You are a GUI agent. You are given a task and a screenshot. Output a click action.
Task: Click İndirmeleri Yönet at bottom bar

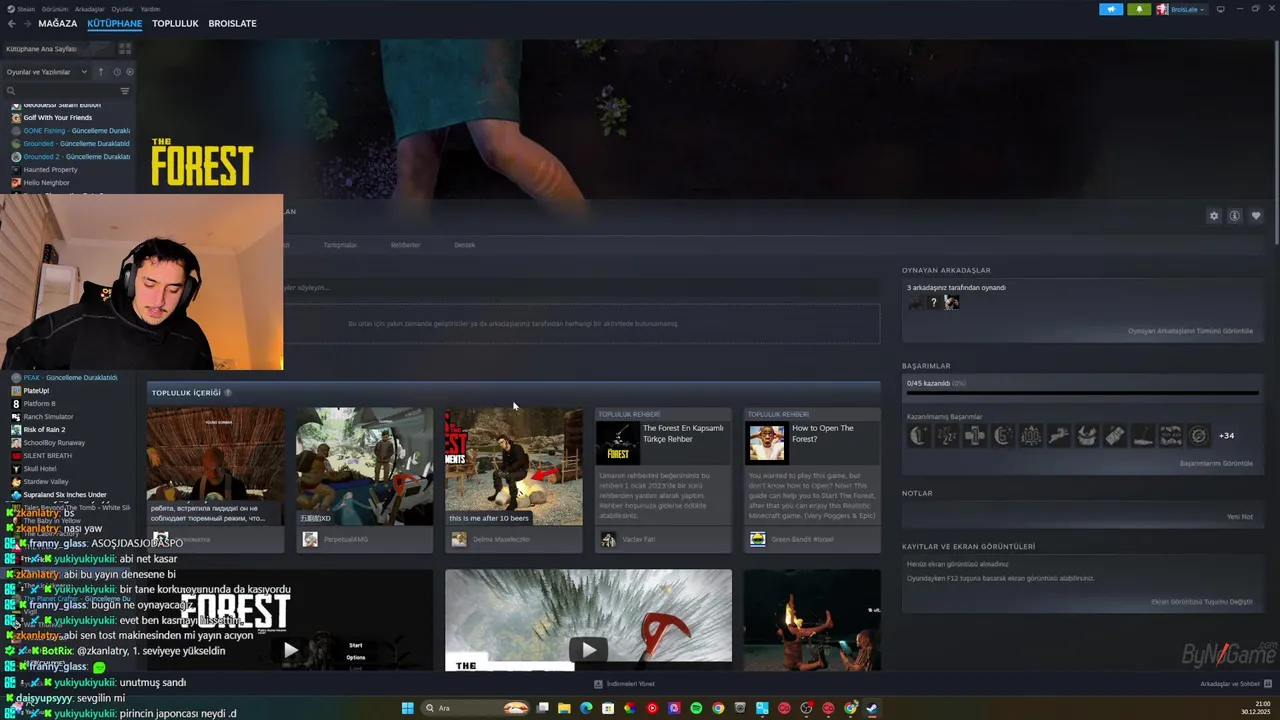click(624, 684)
